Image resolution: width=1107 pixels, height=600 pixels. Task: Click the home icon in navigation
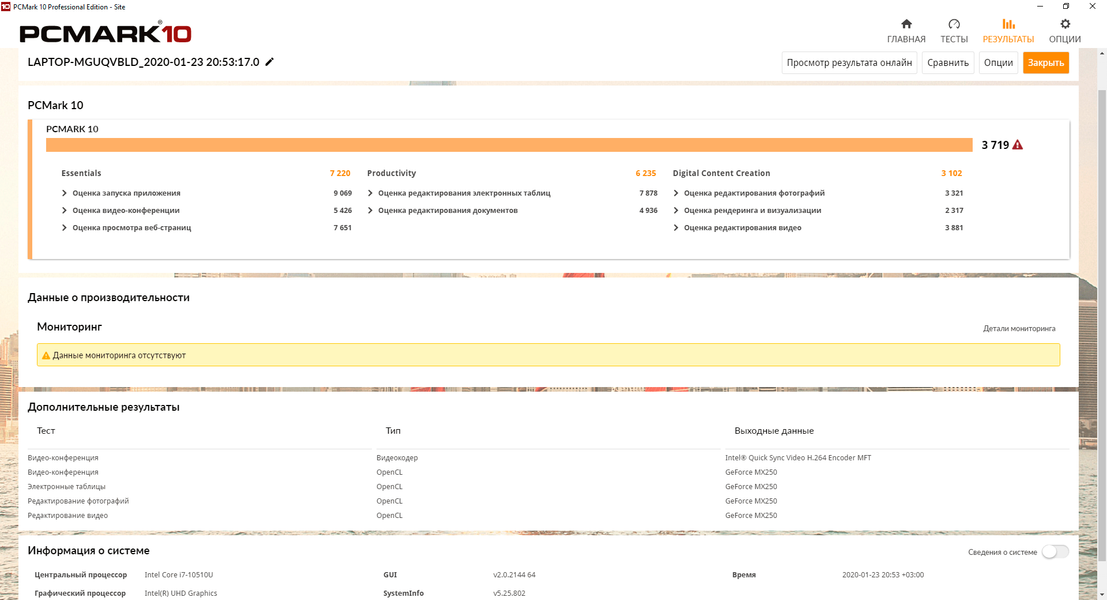click(x=906, y=24)
